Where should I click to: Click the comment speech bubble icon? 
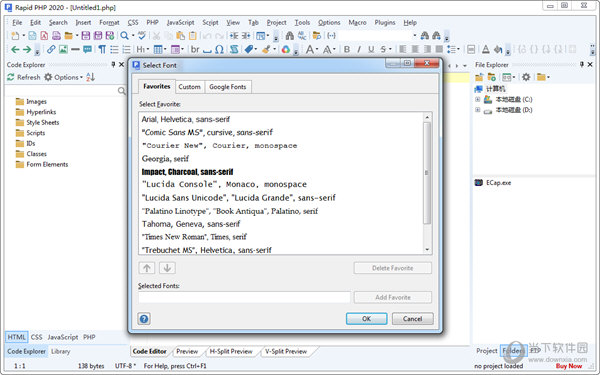tap(87, 49)
